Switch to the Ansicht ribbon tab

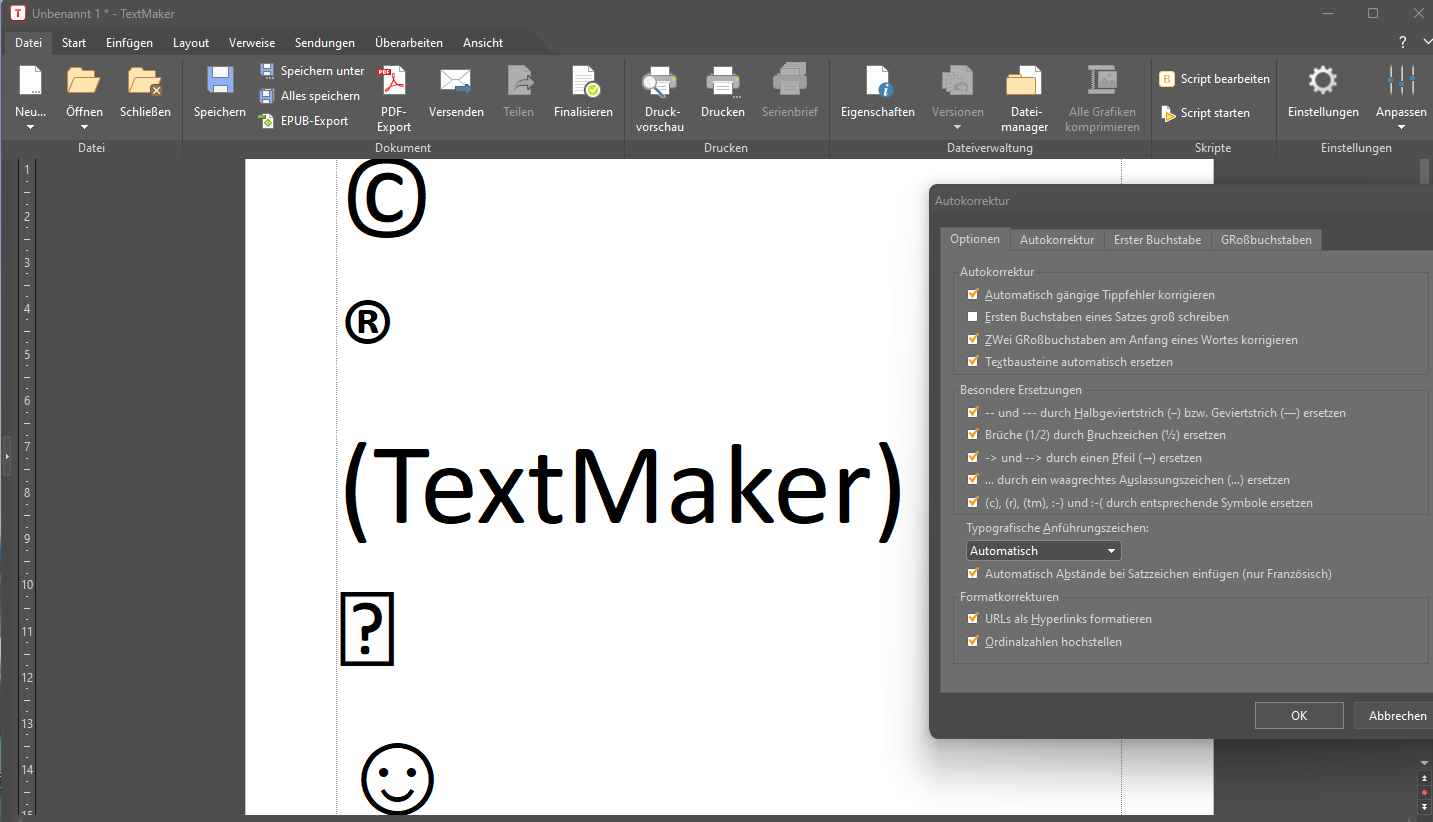483,43
